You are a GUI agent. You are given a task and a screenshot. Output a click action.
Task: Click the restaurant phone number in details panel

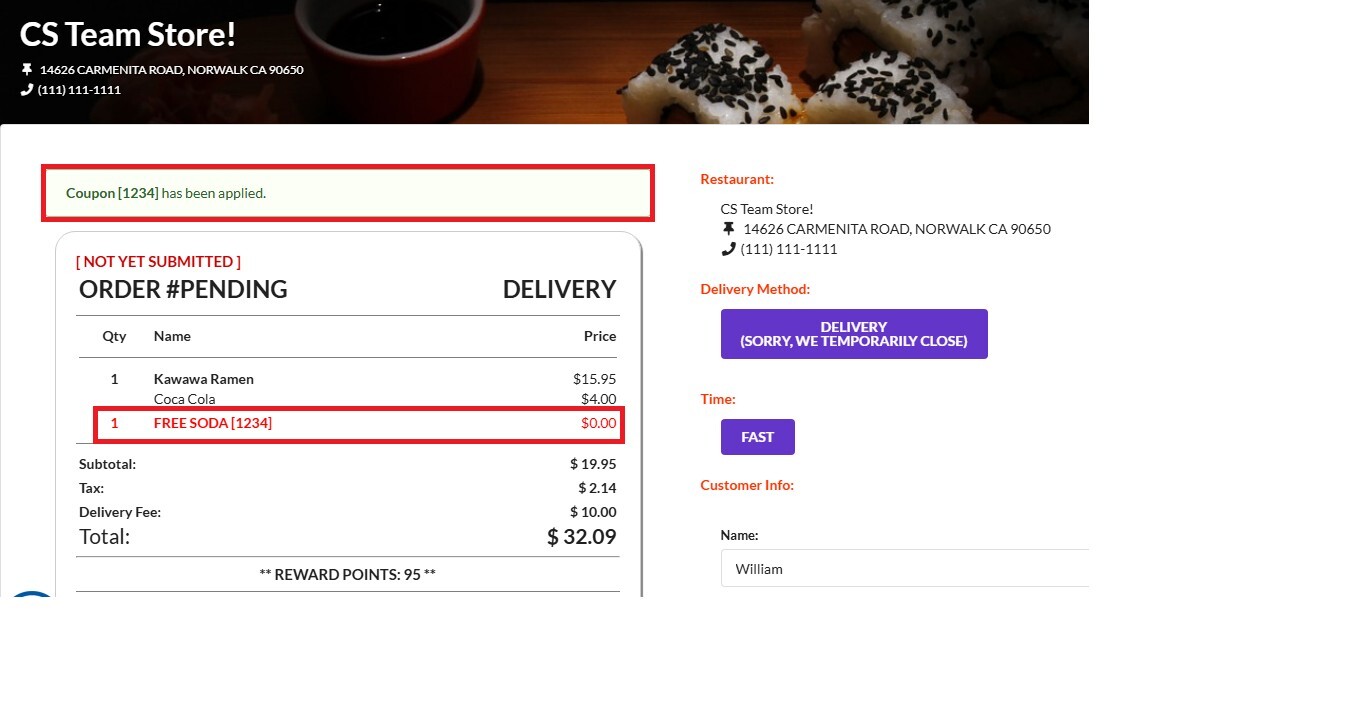click(x=789, y=249)
